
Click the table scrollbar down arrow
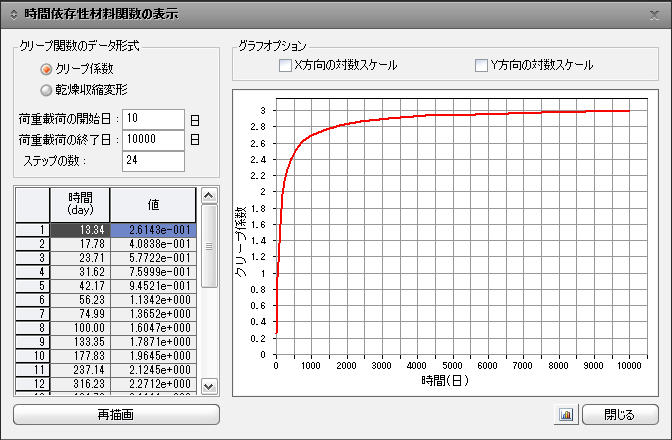click(208, 385)
